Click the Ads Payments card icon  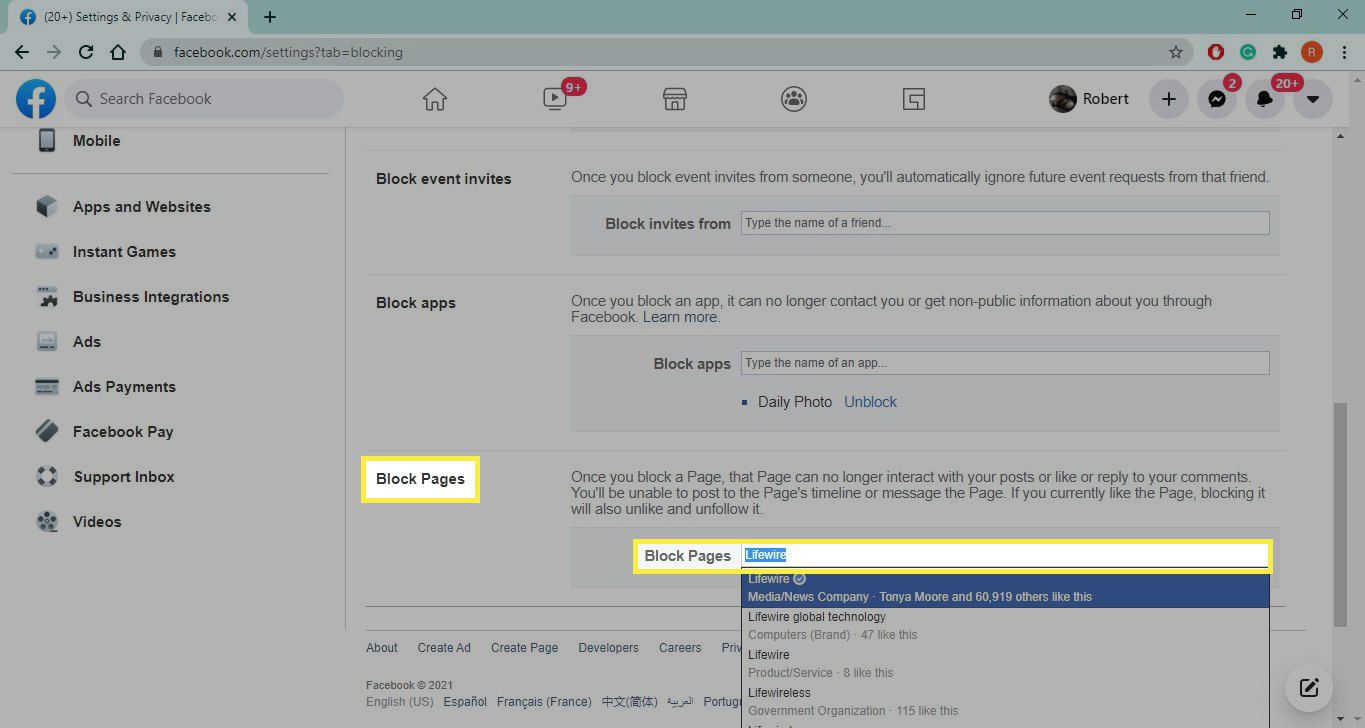click(47, 387)
